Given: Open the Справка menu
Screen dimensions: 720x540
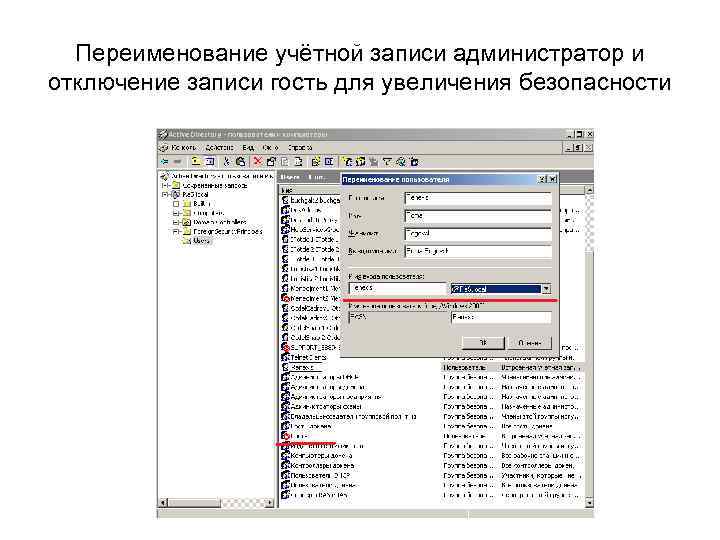Looking at the screenshot, I should point(300,148).
